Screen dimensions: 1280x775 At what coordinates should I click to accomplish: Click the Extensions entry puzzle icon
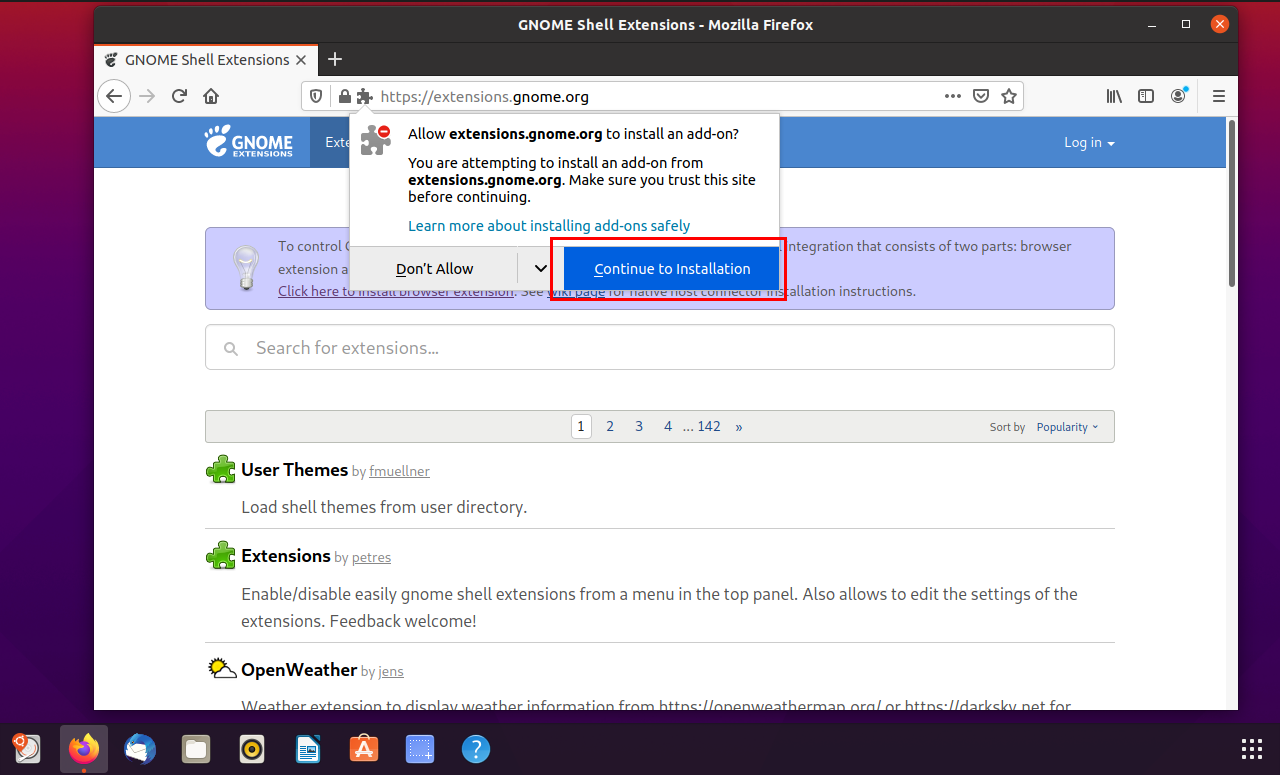221,555
